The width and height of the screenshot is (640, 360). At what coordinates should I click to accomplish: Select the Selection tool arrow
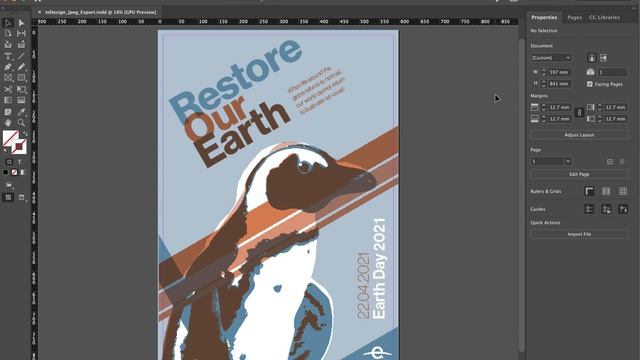[8, 23]
